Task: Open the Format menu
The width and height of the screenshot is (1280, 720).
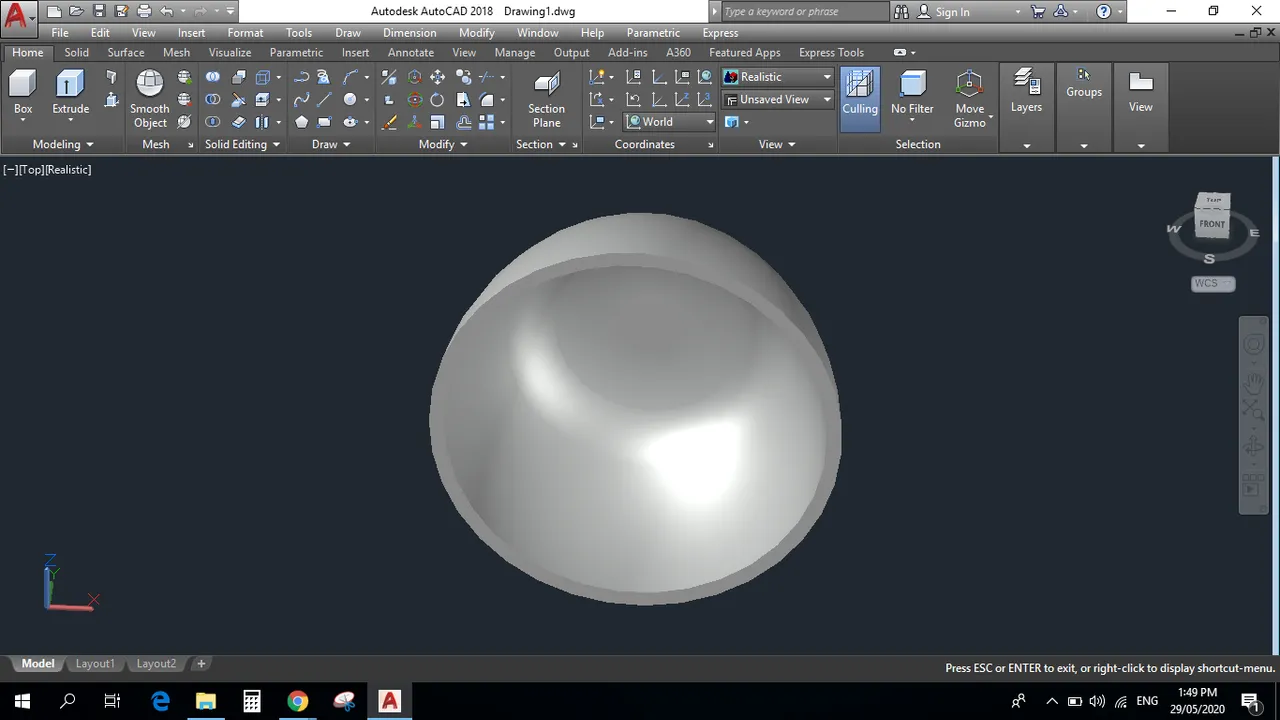Action: (x=245, y=33)
